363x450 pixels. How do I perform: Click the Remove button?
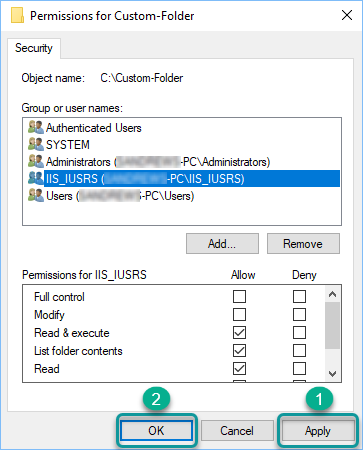click(303, 244)
